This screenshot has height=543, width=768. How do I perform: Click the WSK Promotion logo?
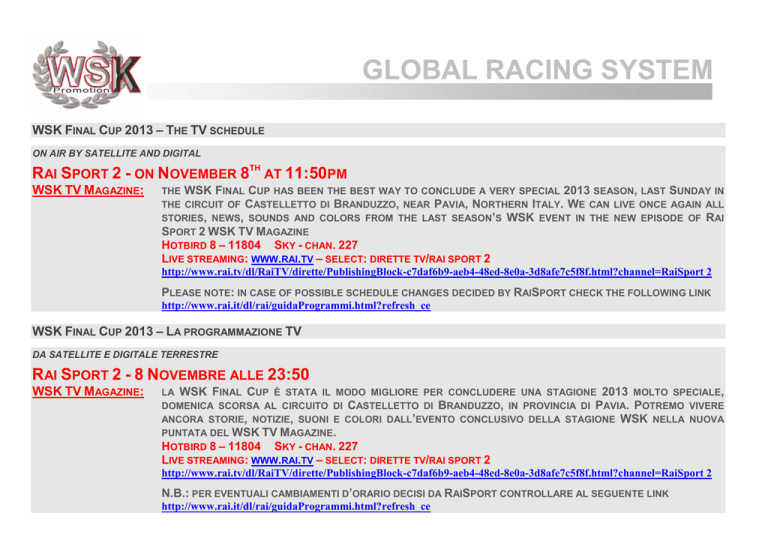coord(86,75)
